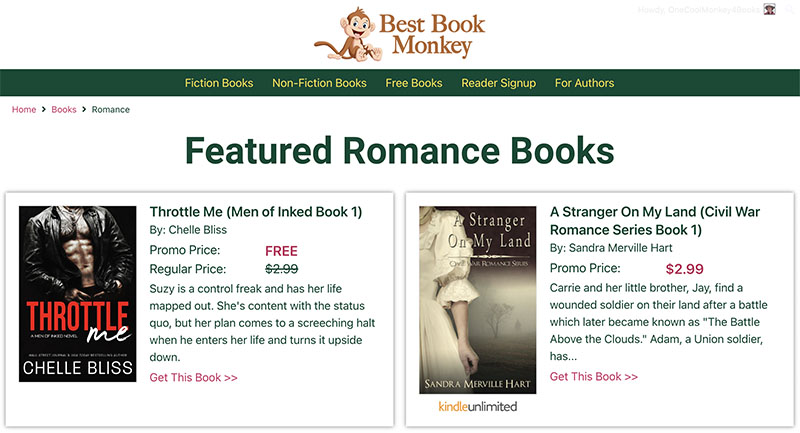The width and height of the screenshot is (800, 433).
Task: Open A Stranger On My Land cover
Action: coord(478,299)
